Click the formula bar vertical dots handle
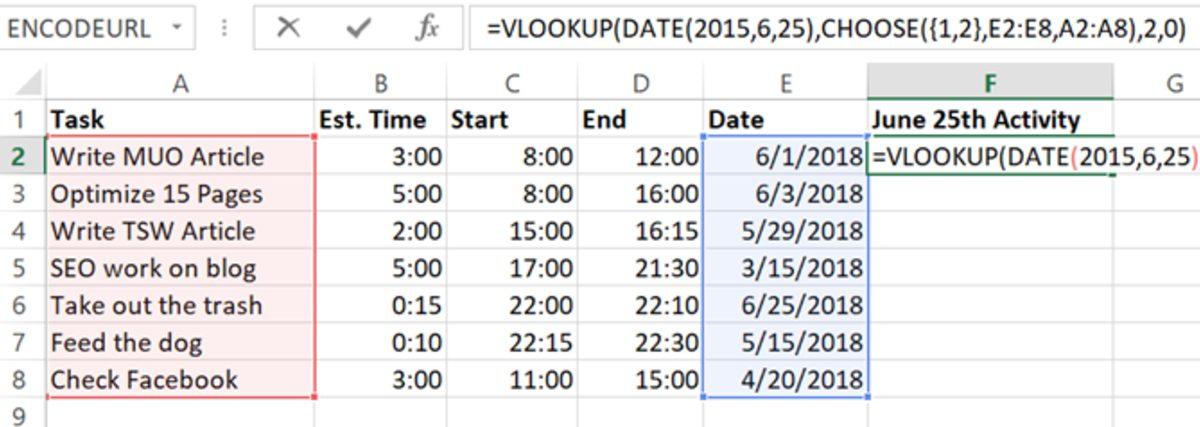 (x=224, y=29)
